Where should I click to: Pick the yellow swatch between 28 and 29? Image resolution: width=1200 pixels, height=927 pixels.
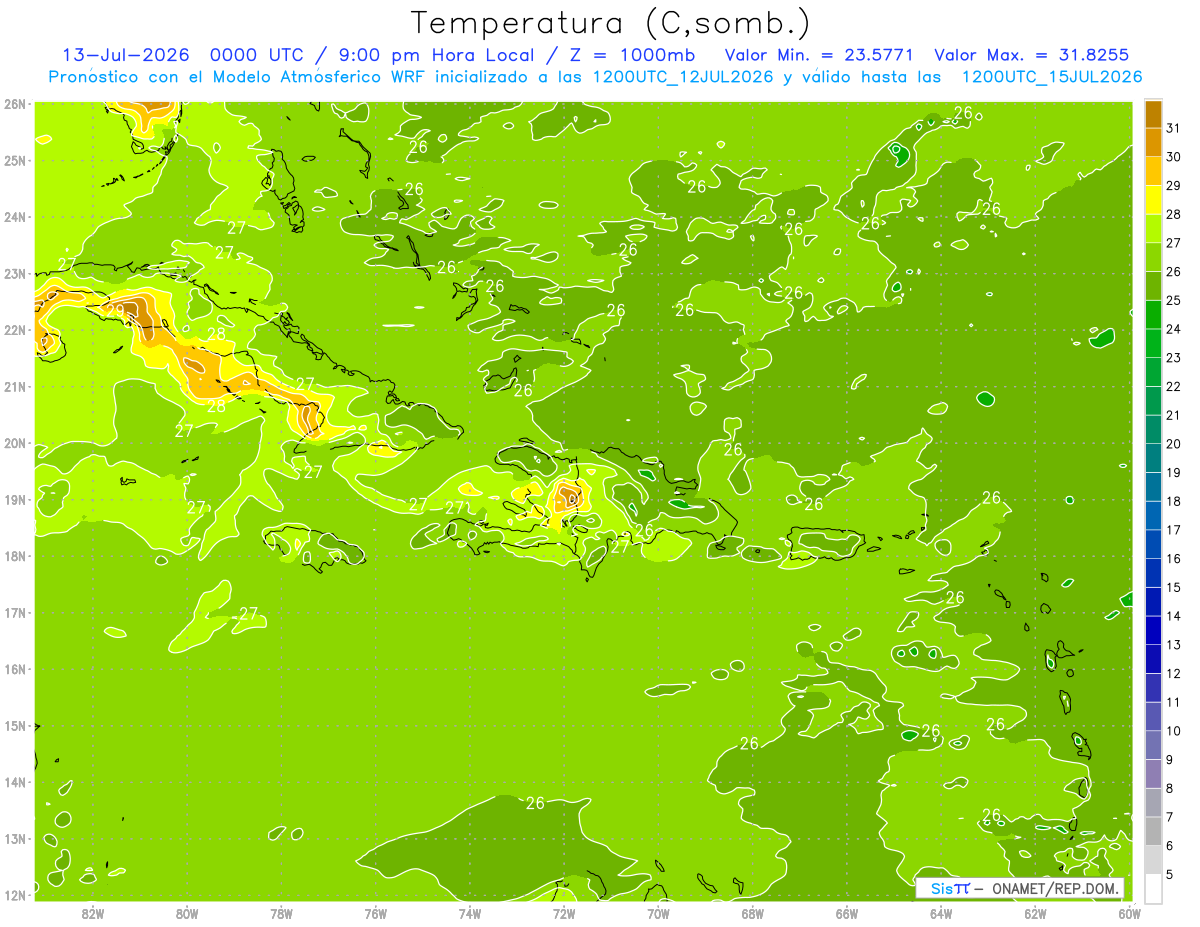coord(1153,200)
